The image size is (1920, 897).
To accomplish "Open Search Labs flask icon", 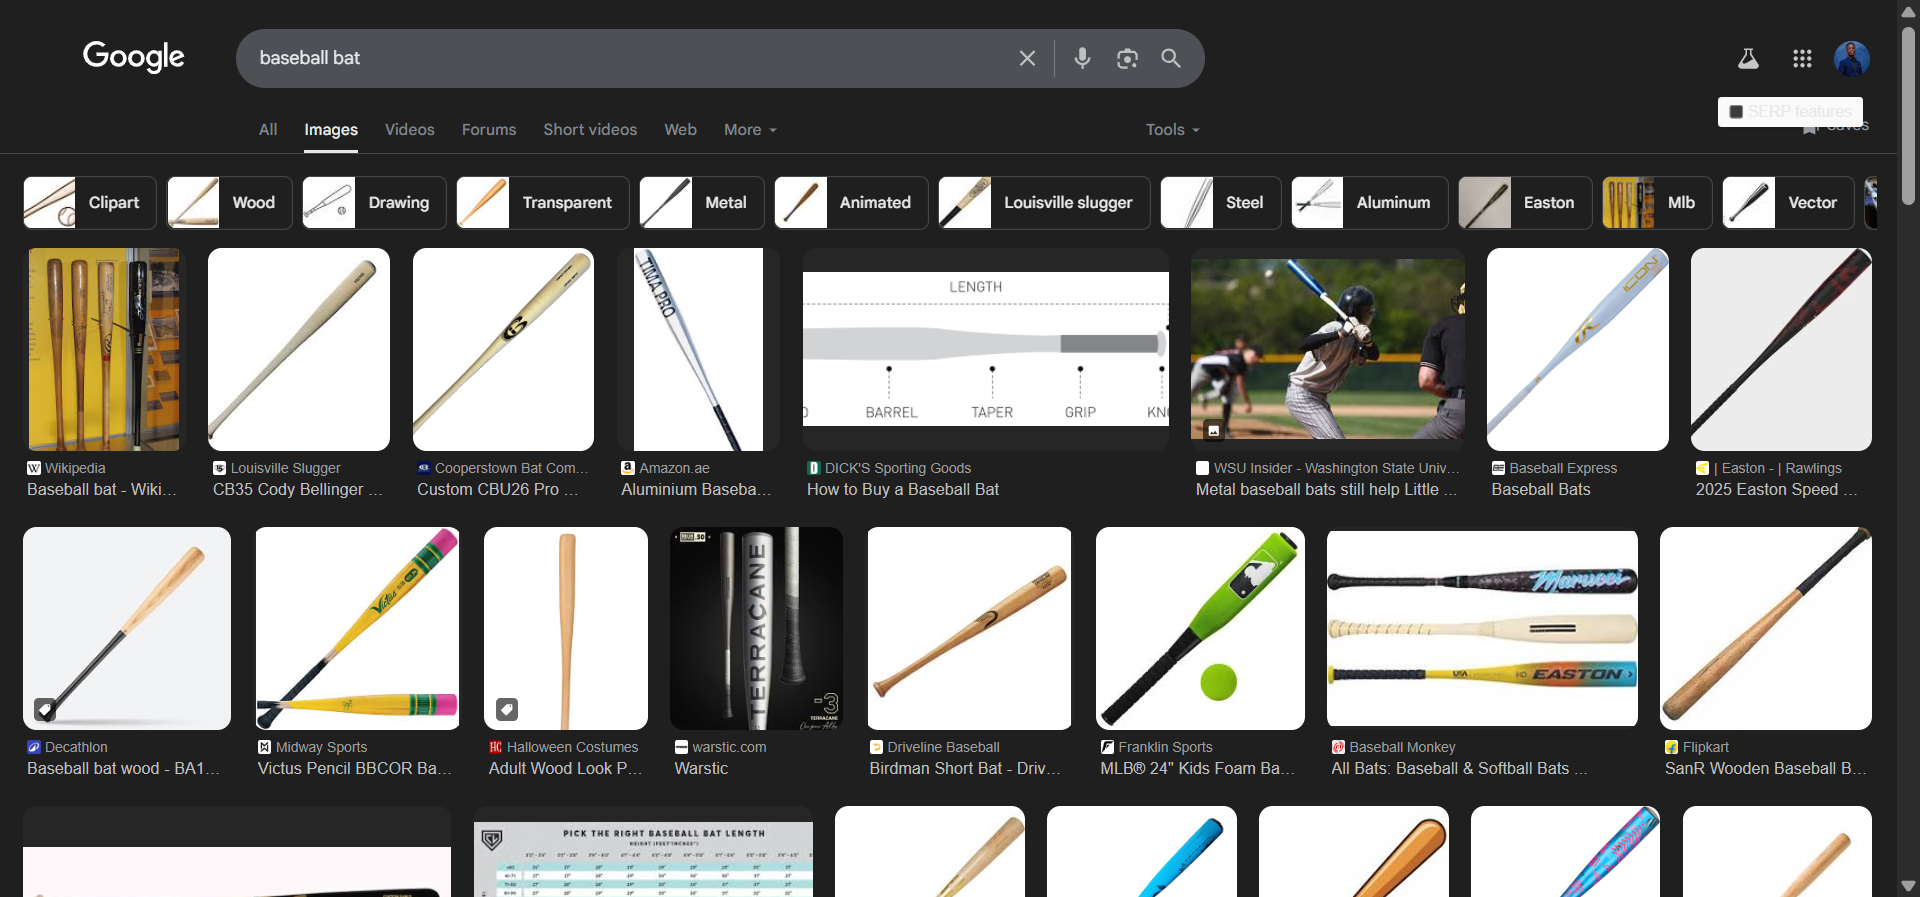I will coord(1748,58).
